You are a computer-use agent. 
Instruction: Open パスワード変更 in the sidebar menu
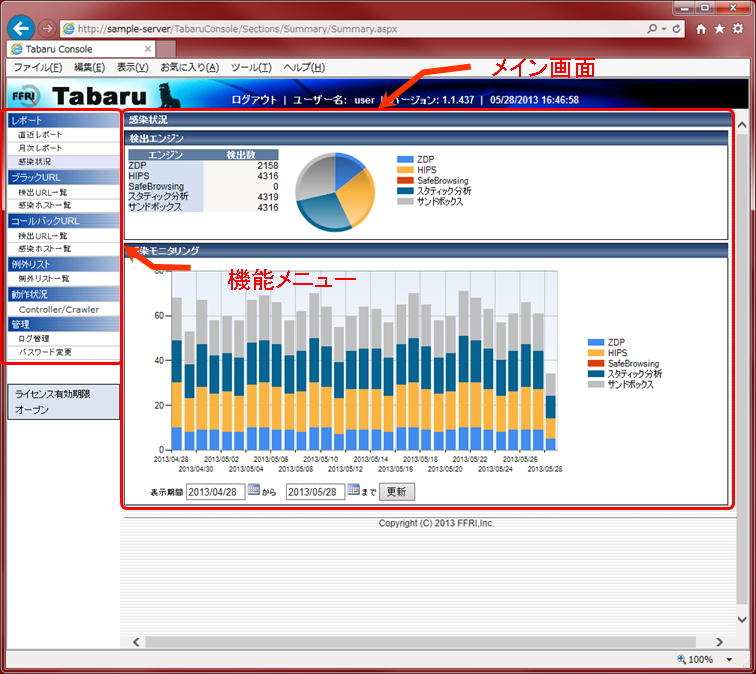click(x=46, y=352)
